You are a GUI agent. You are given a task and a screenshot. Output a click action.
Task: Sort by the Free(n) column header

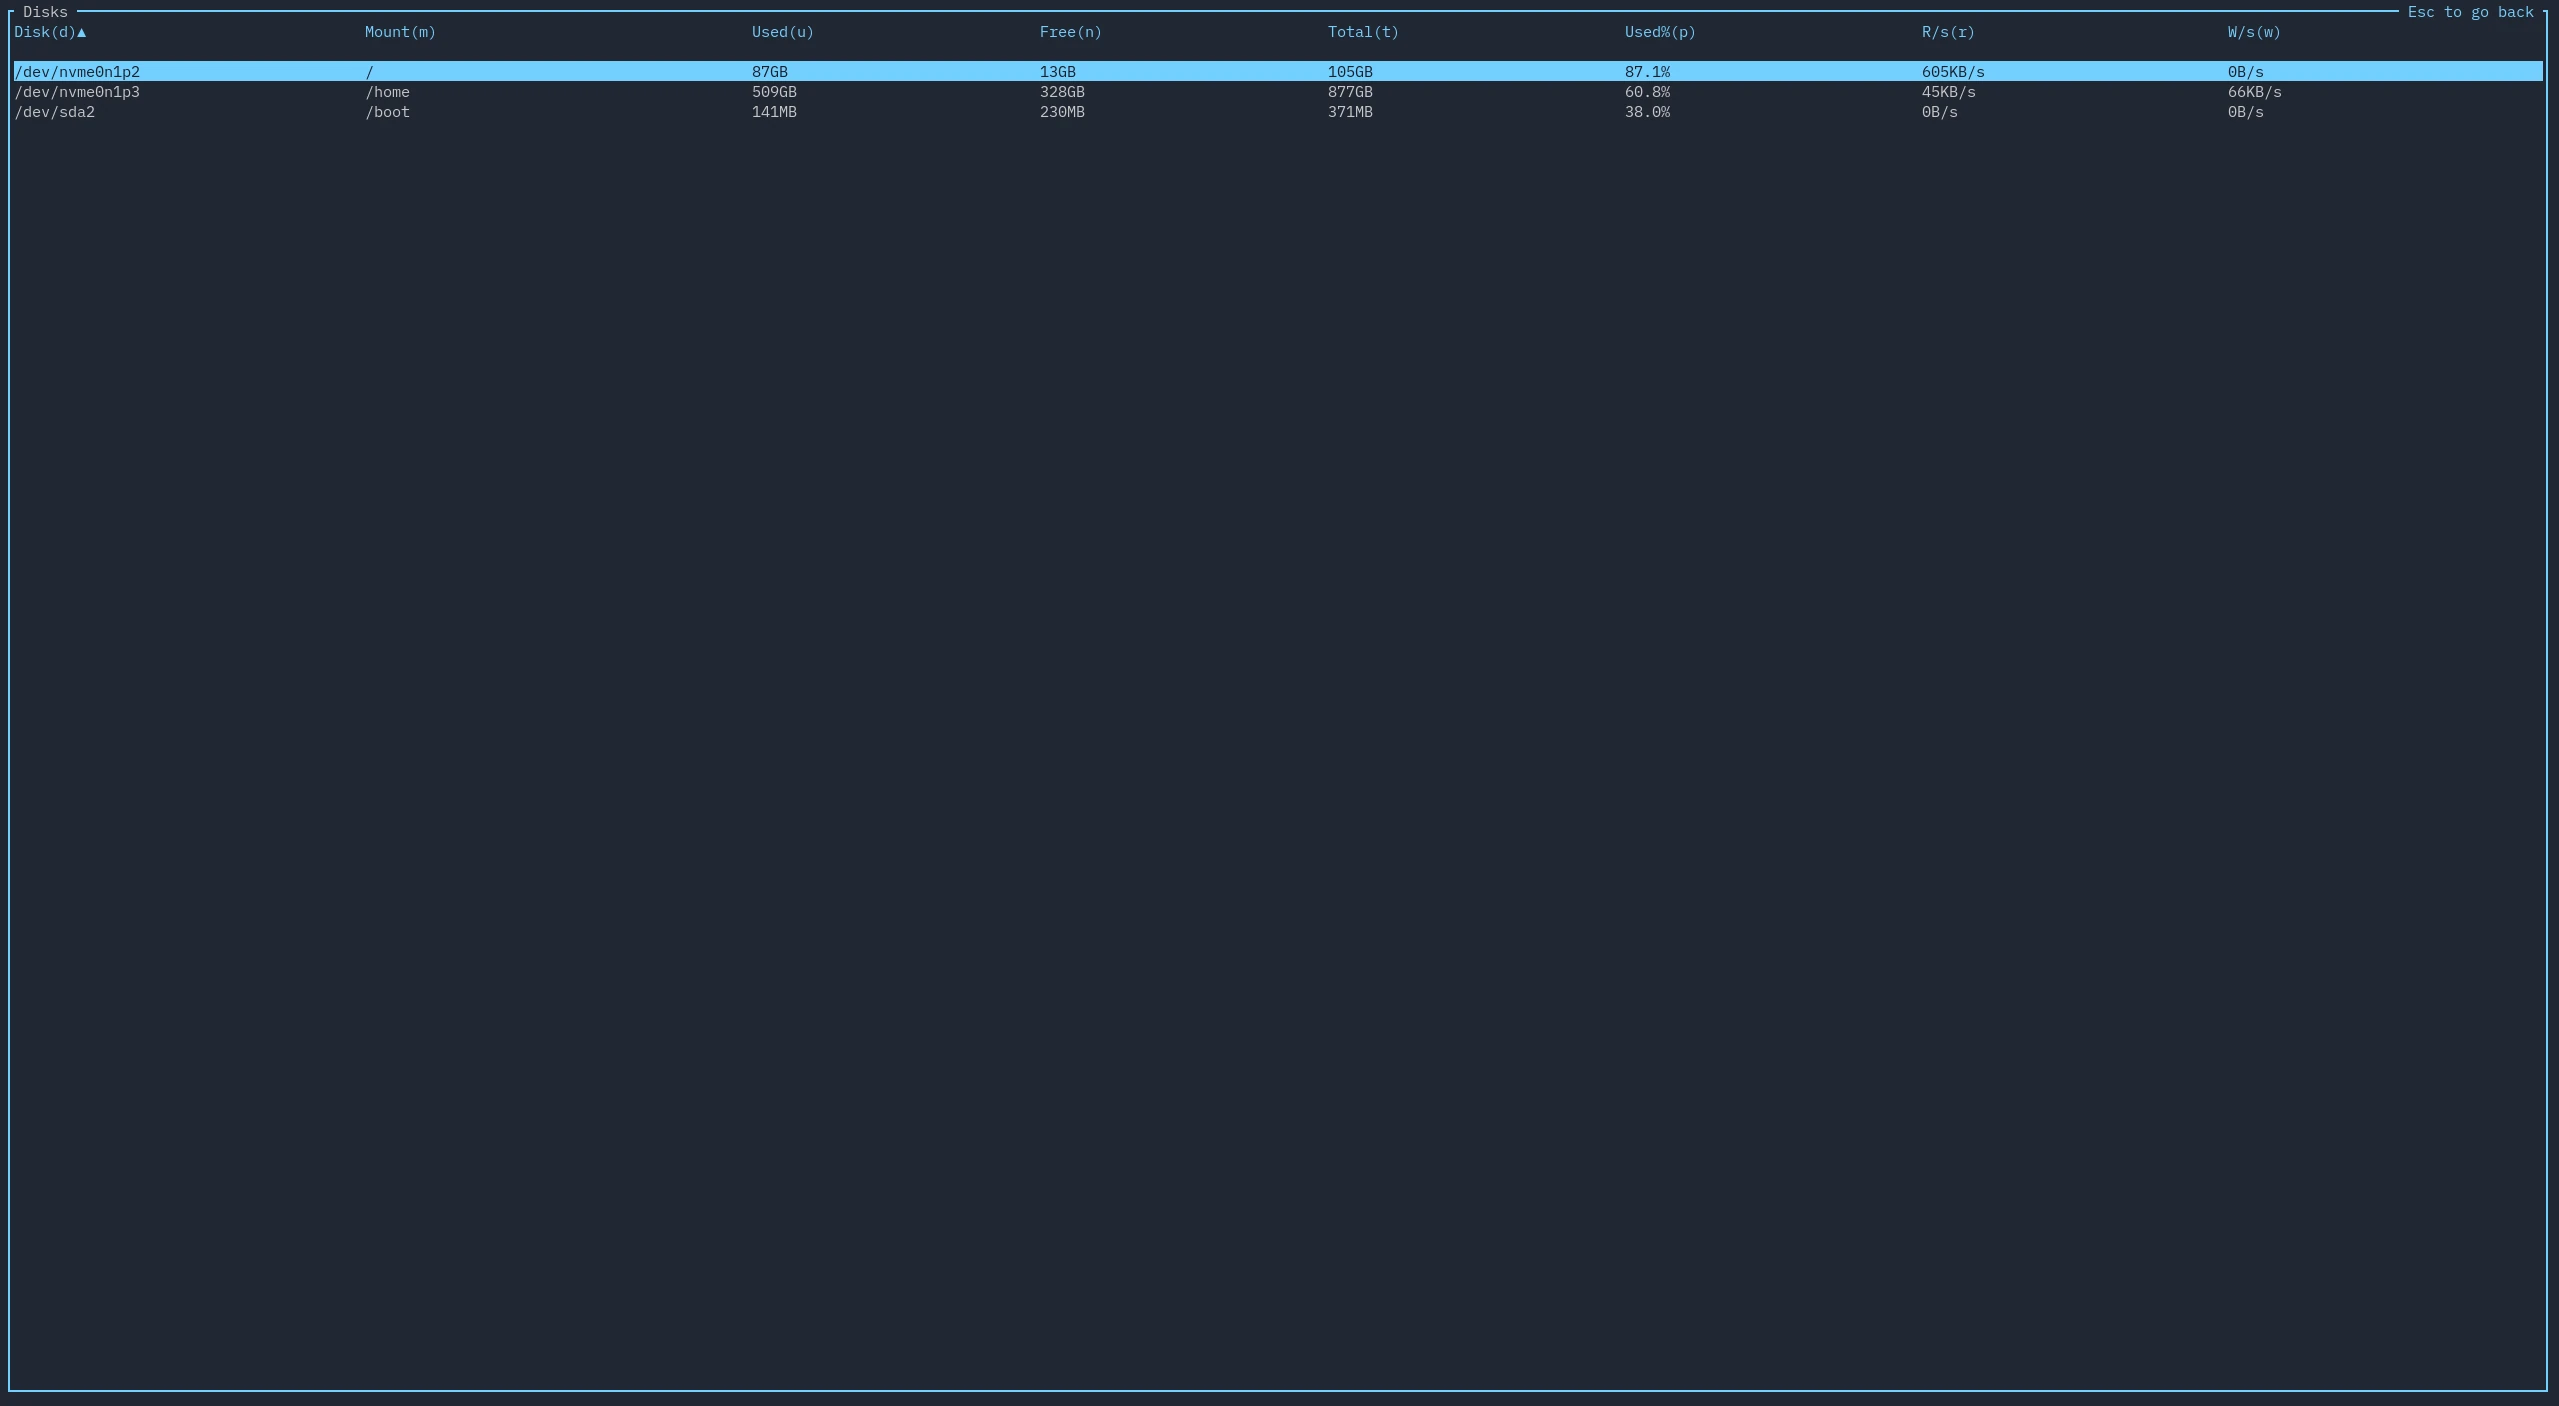[x=1068, y=32]
